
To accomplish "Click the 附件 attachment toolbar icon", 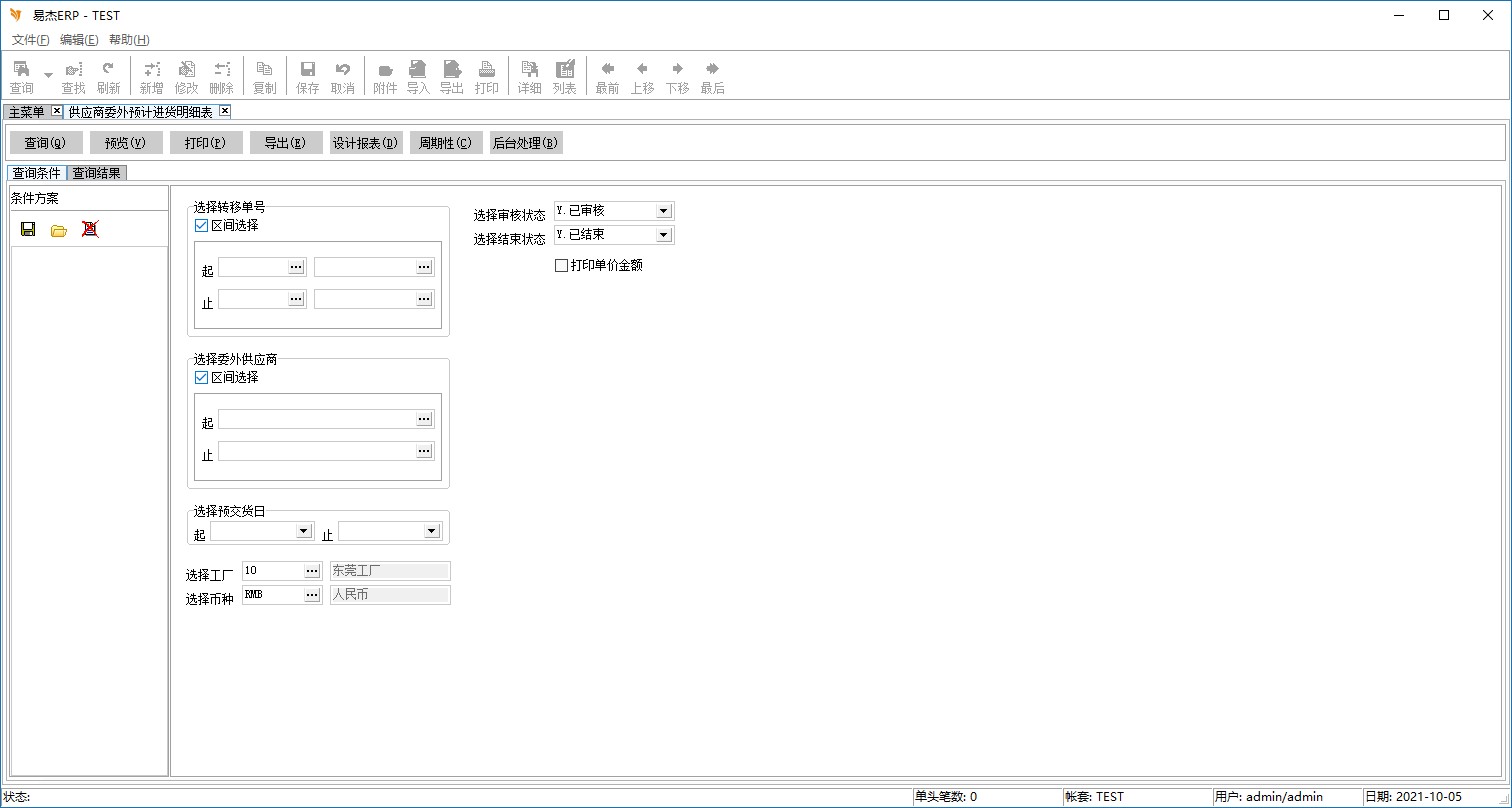I will click(x=385, y=76).
